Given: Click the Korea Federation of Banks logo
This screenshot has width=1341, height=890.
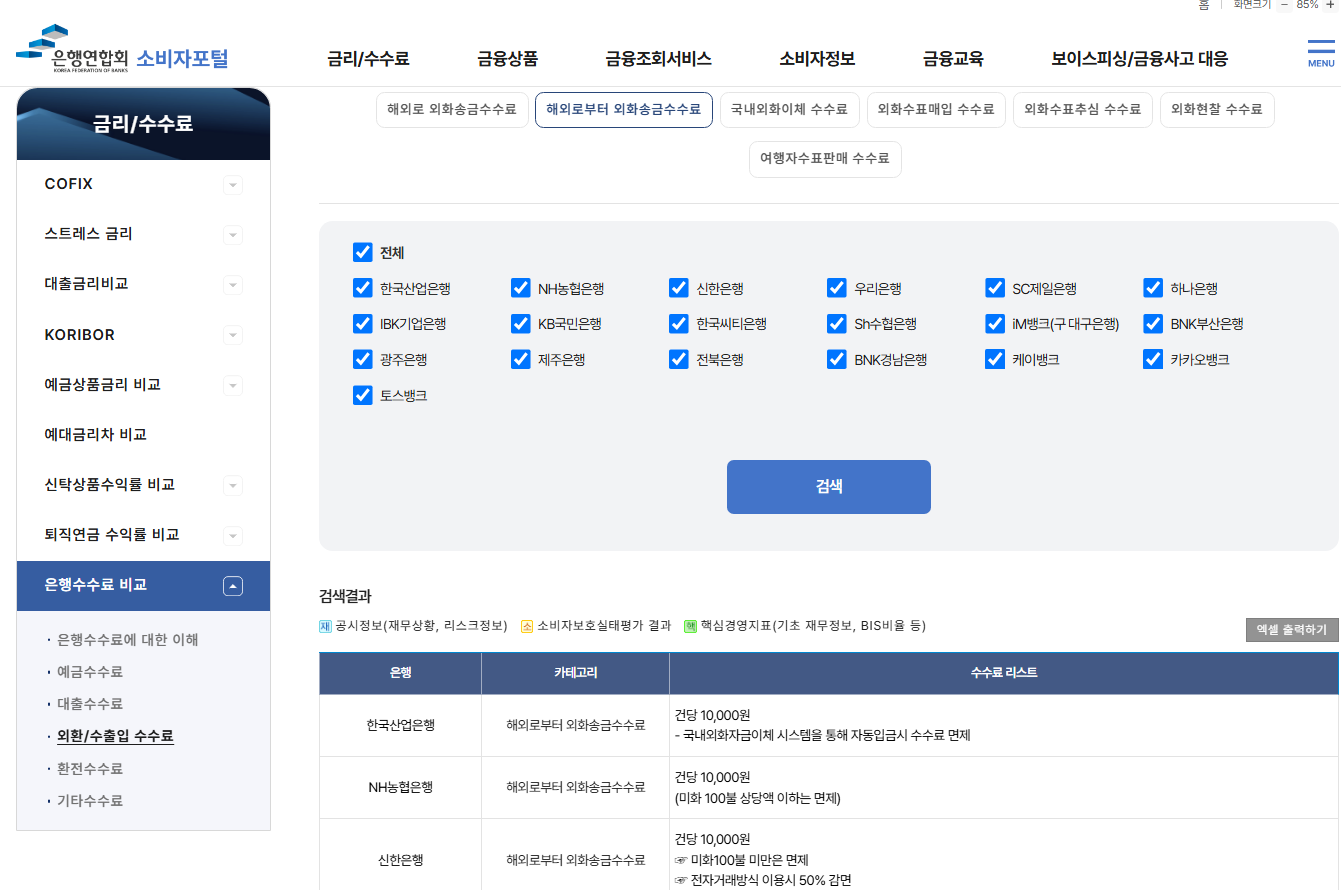Looking at the screenshot, I should coord(72,50).
